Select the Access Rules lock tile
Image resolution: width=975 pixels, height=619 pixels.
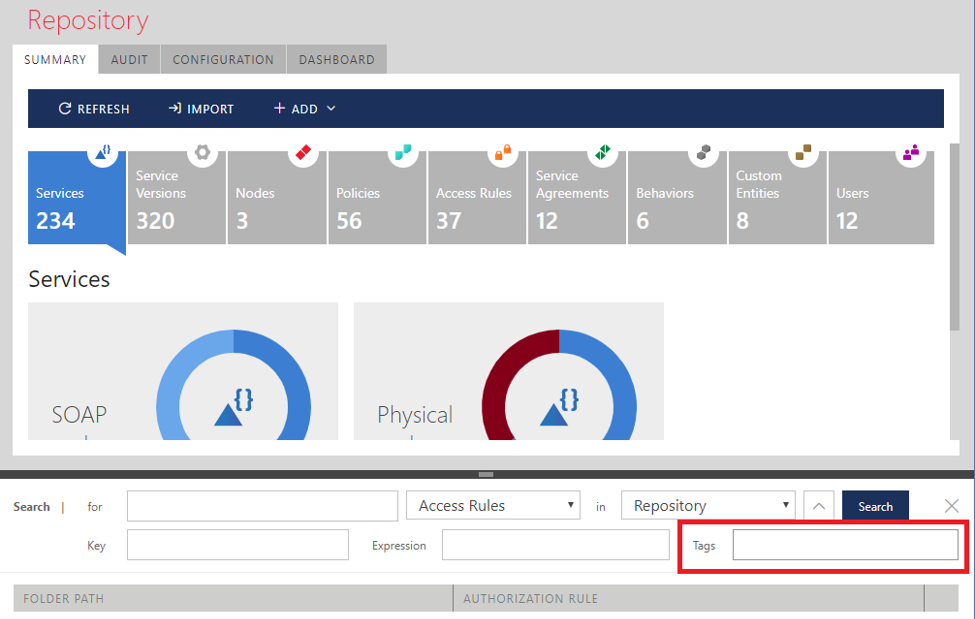coord(477,197)
